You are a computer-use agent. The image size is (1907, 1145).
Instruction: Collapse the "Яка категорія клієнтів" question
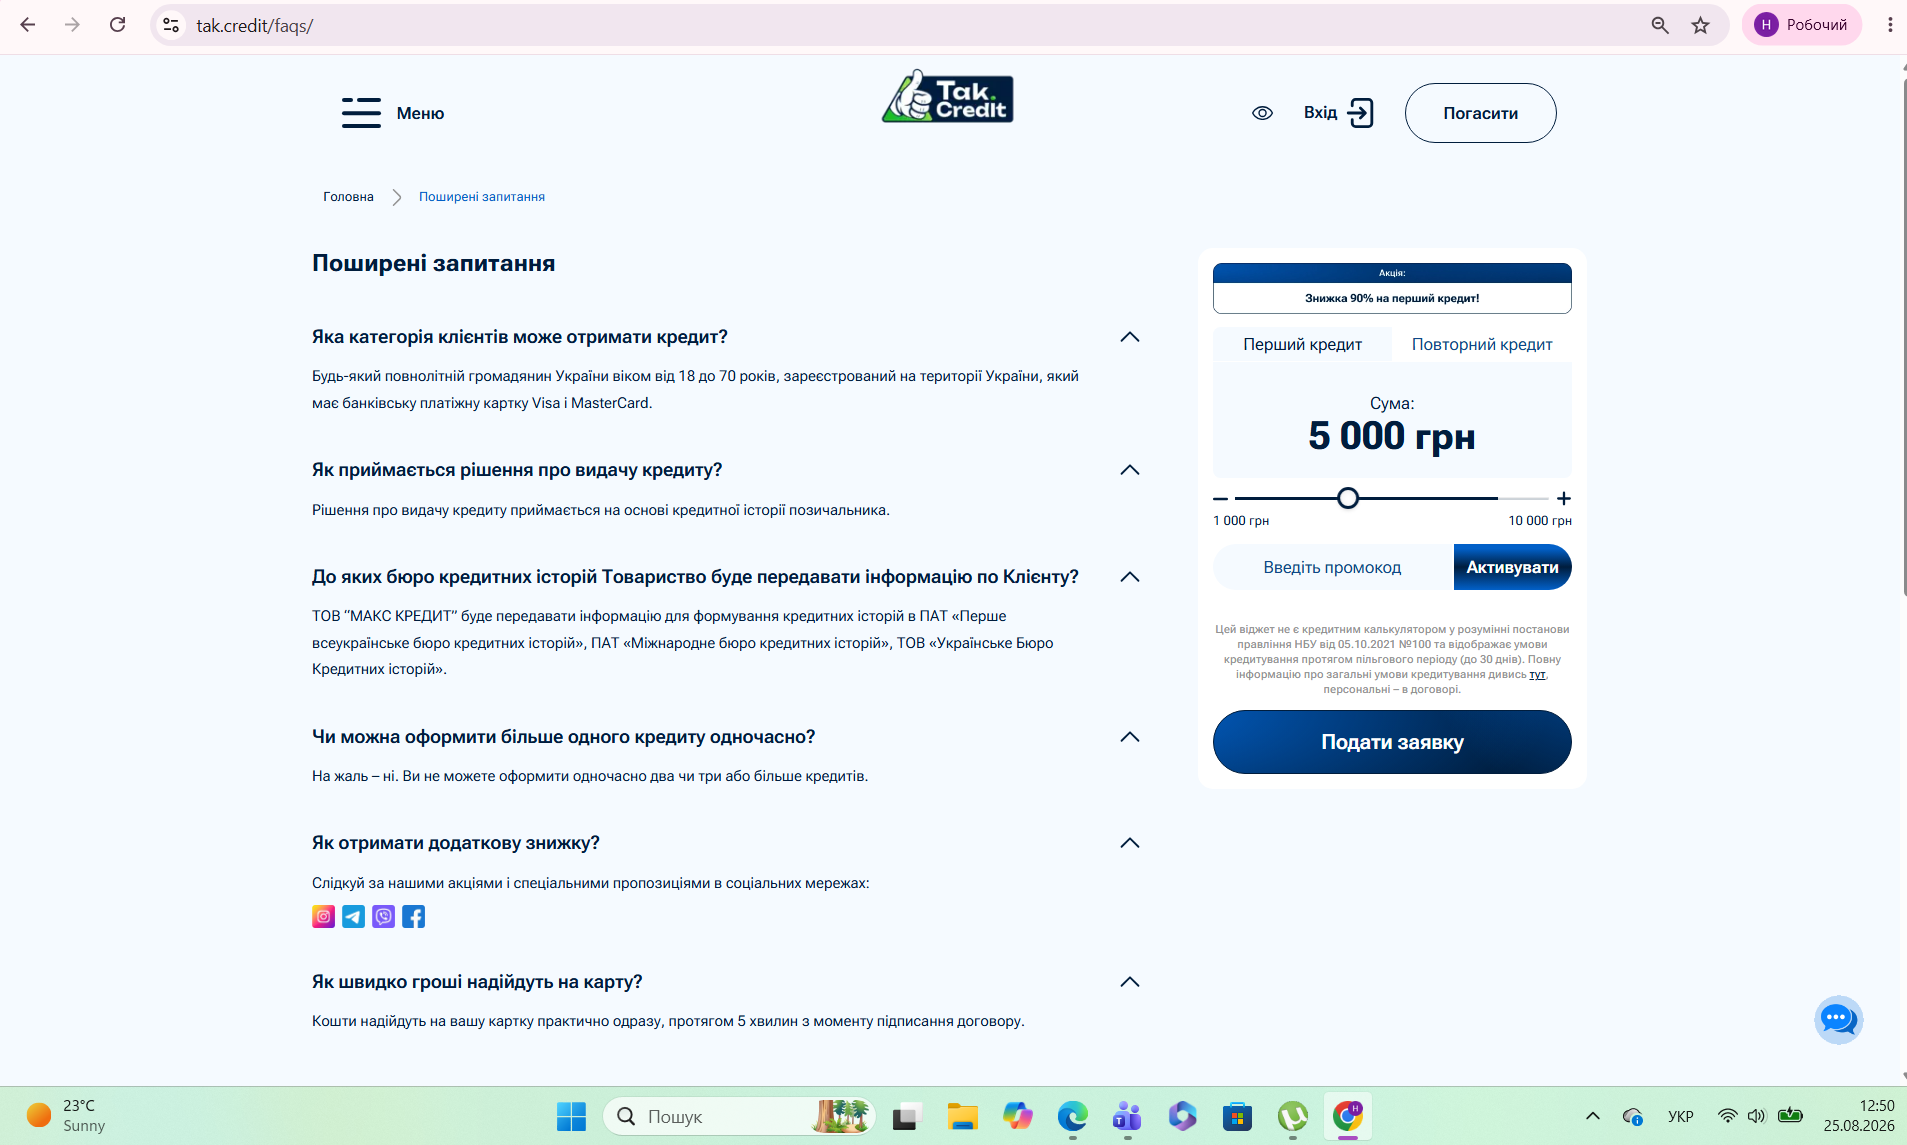point(1130,337)
